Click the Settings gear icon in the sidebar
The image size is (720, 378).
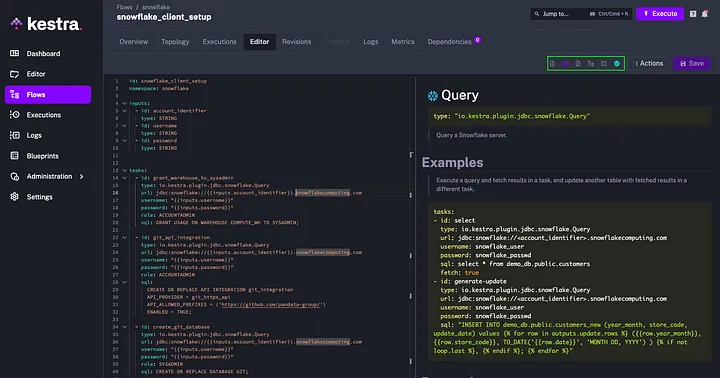coord(15,197)
